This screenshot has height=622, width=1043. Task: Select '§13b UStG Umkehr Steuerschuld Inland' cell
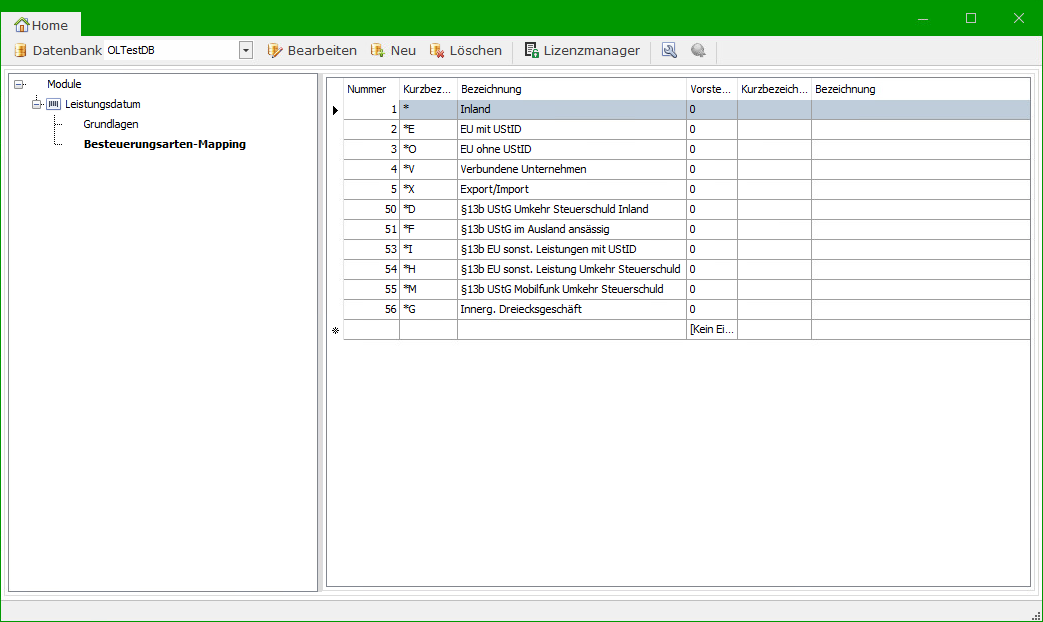pyautogui.click(x=572, y=210)
